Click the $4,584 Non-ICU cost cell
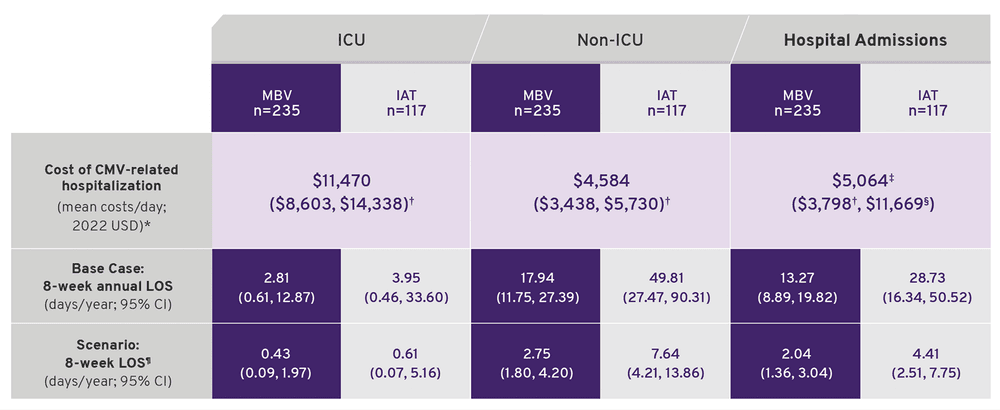This screenshot has height=410, width=1000. click(x=601, y=192)
